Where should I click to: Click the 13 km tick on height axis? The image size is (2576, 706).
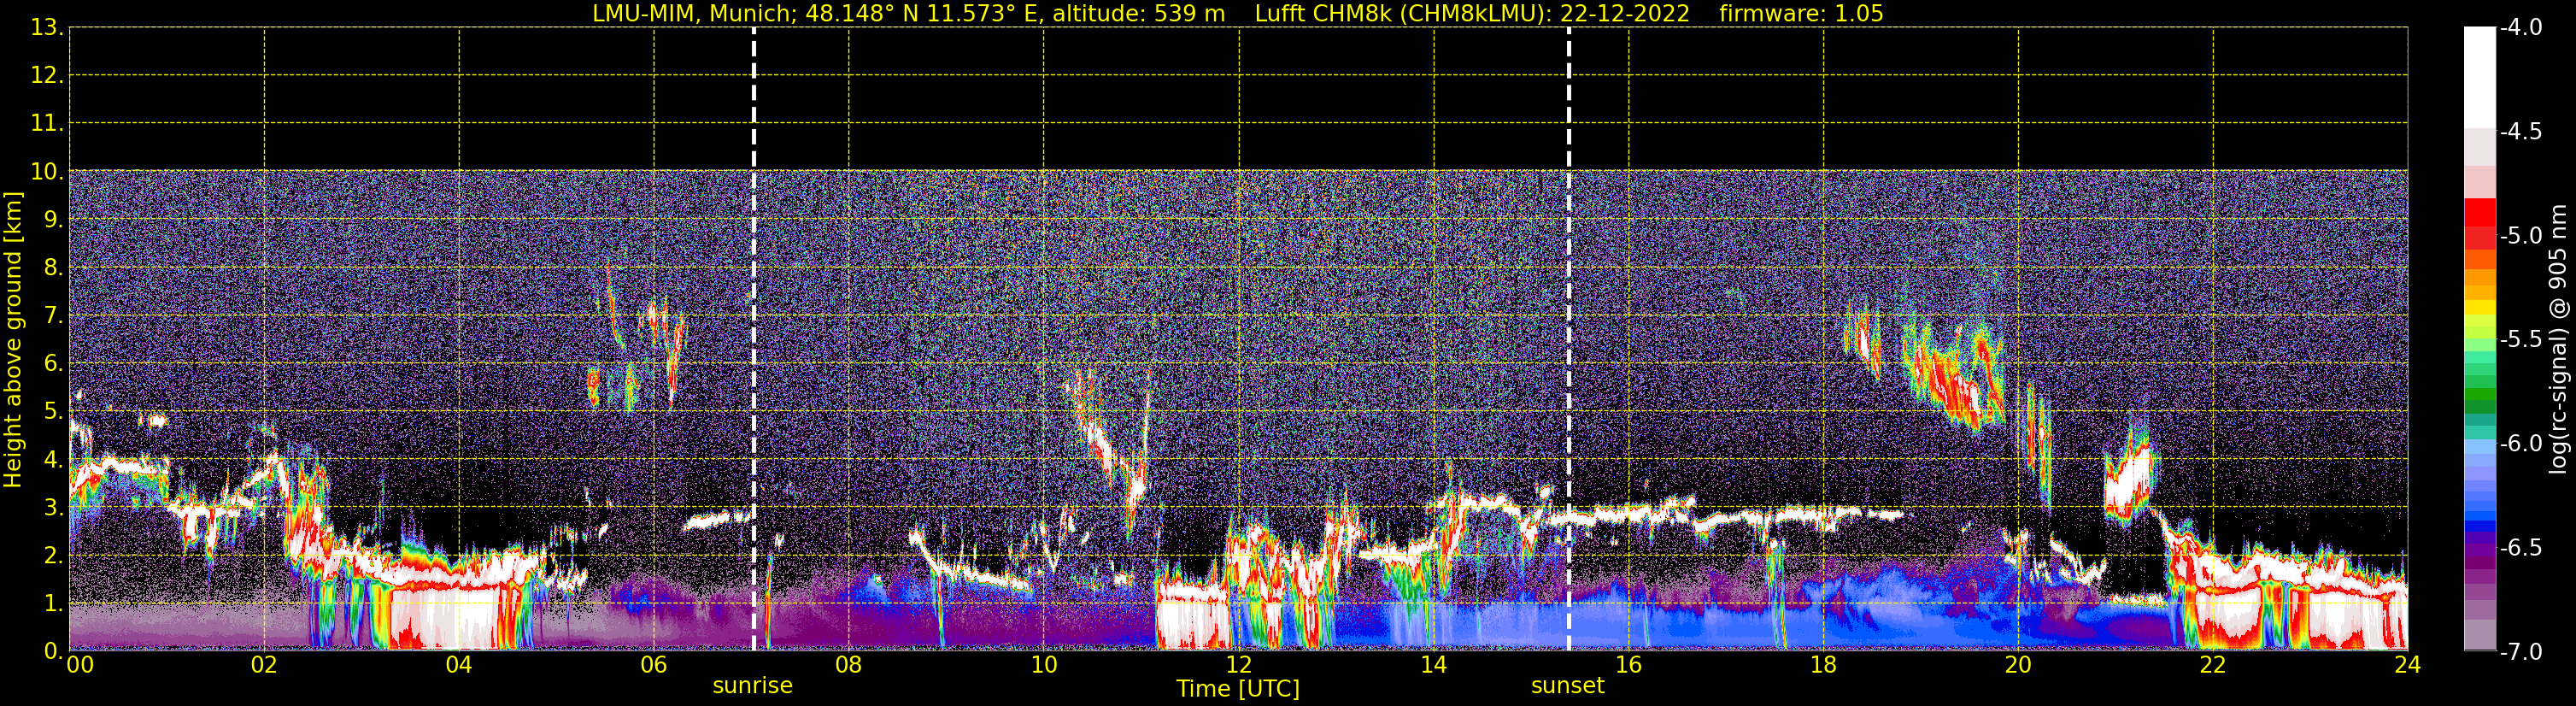45,28
